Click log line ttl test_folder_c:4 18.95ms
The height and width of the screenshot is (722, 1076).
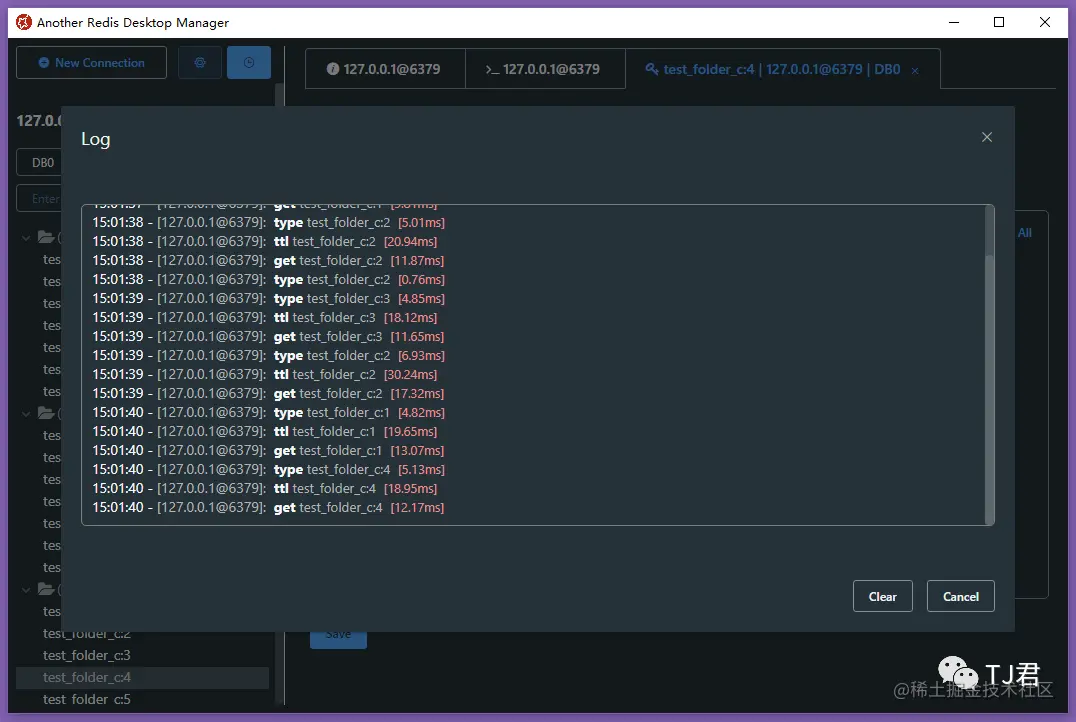coord(265,489)
